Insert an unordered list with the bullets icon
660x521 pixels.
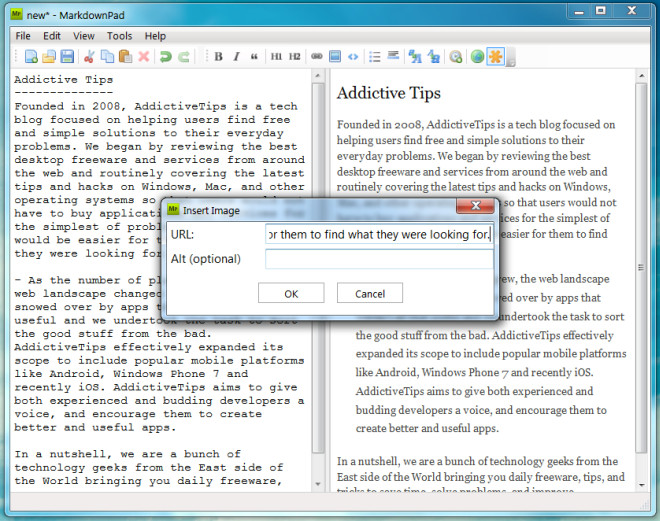(375, 56)
